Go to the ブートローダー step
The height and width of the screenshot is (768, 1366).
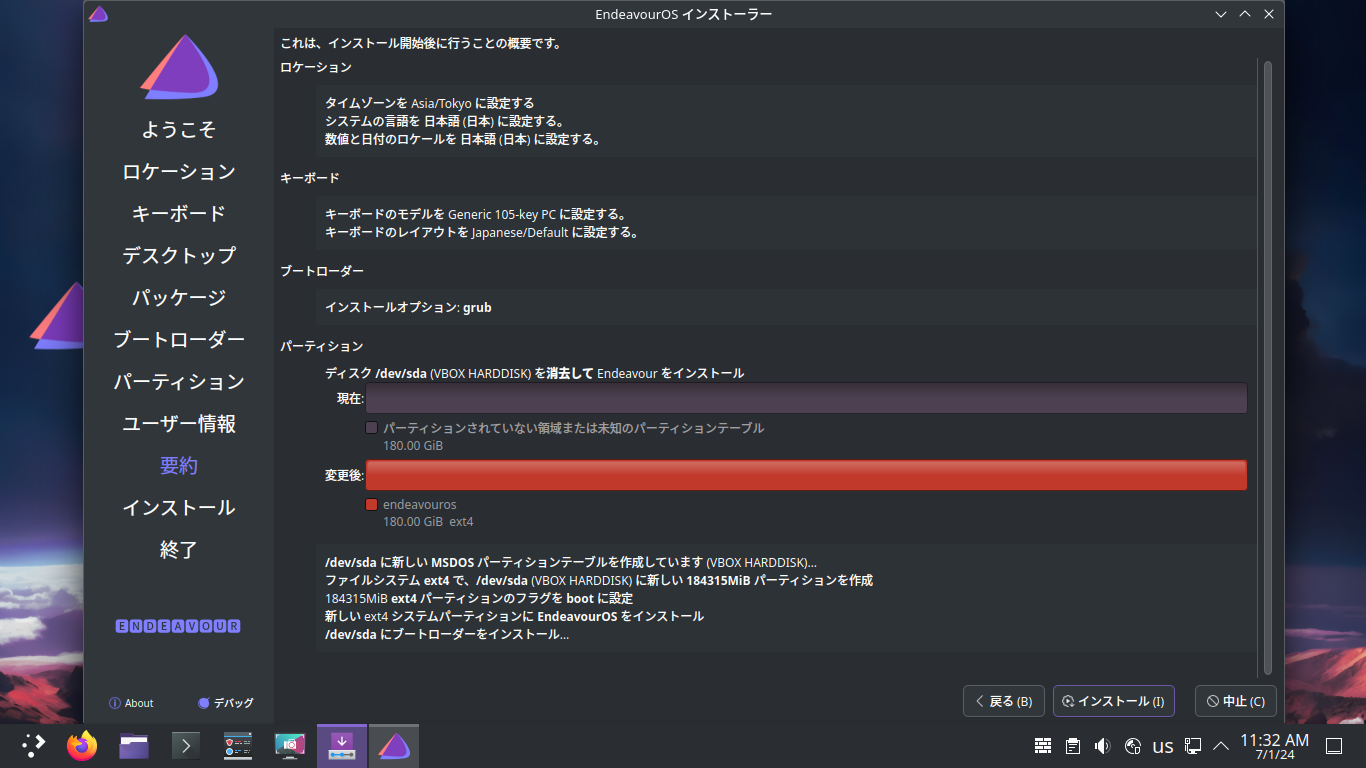179,340
